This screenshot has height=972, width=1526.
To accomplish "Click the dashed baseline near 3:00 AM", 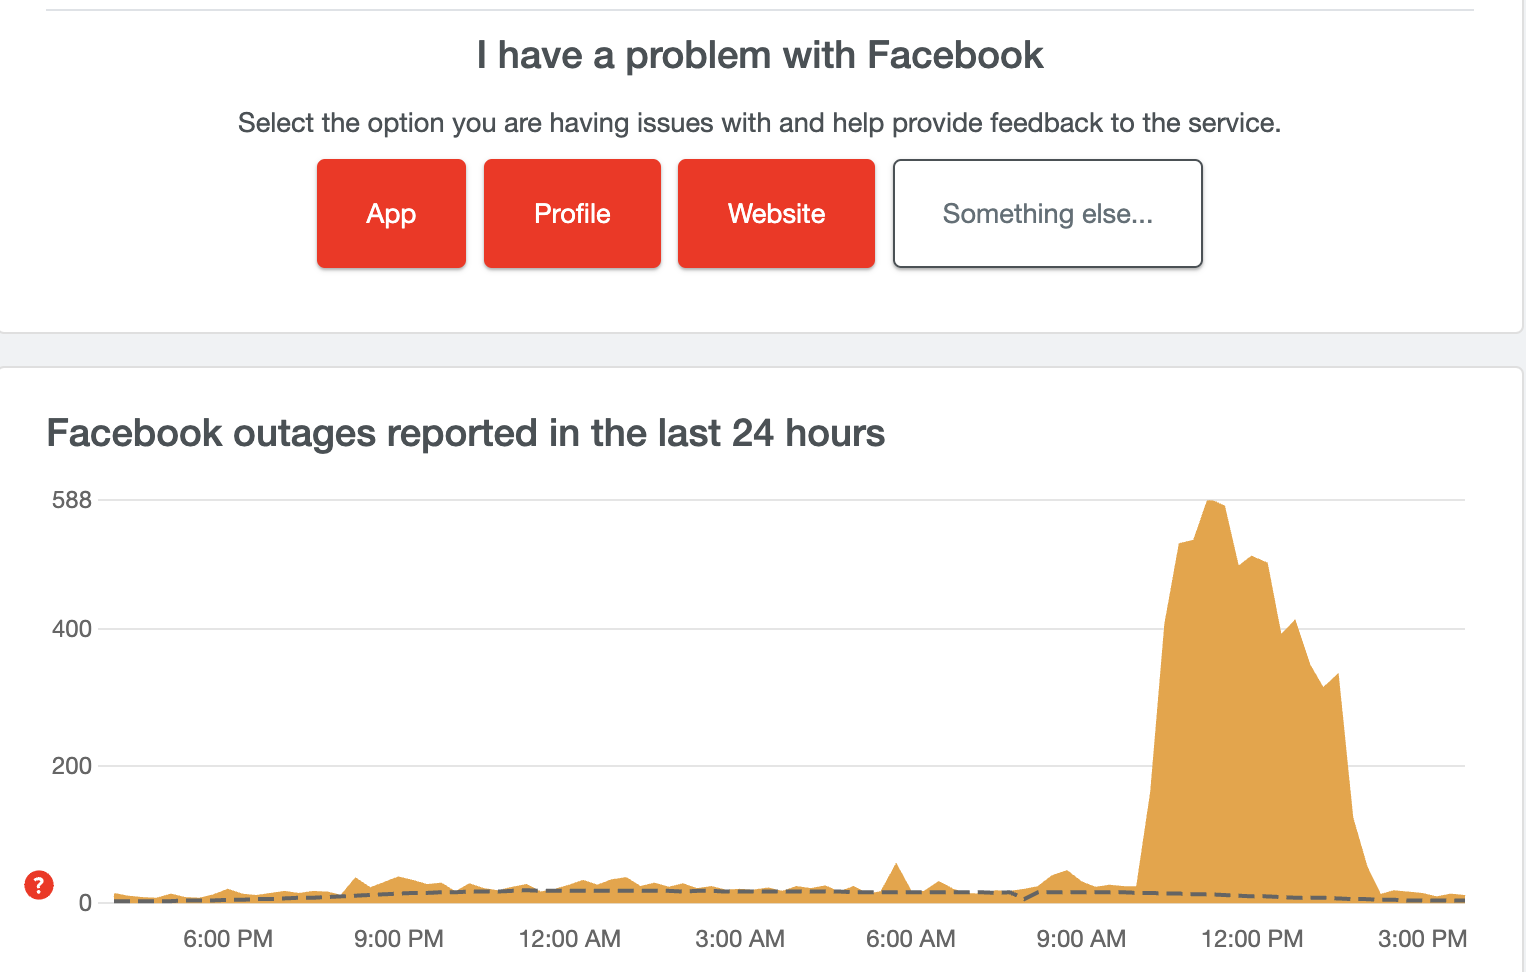I will 740,891.
